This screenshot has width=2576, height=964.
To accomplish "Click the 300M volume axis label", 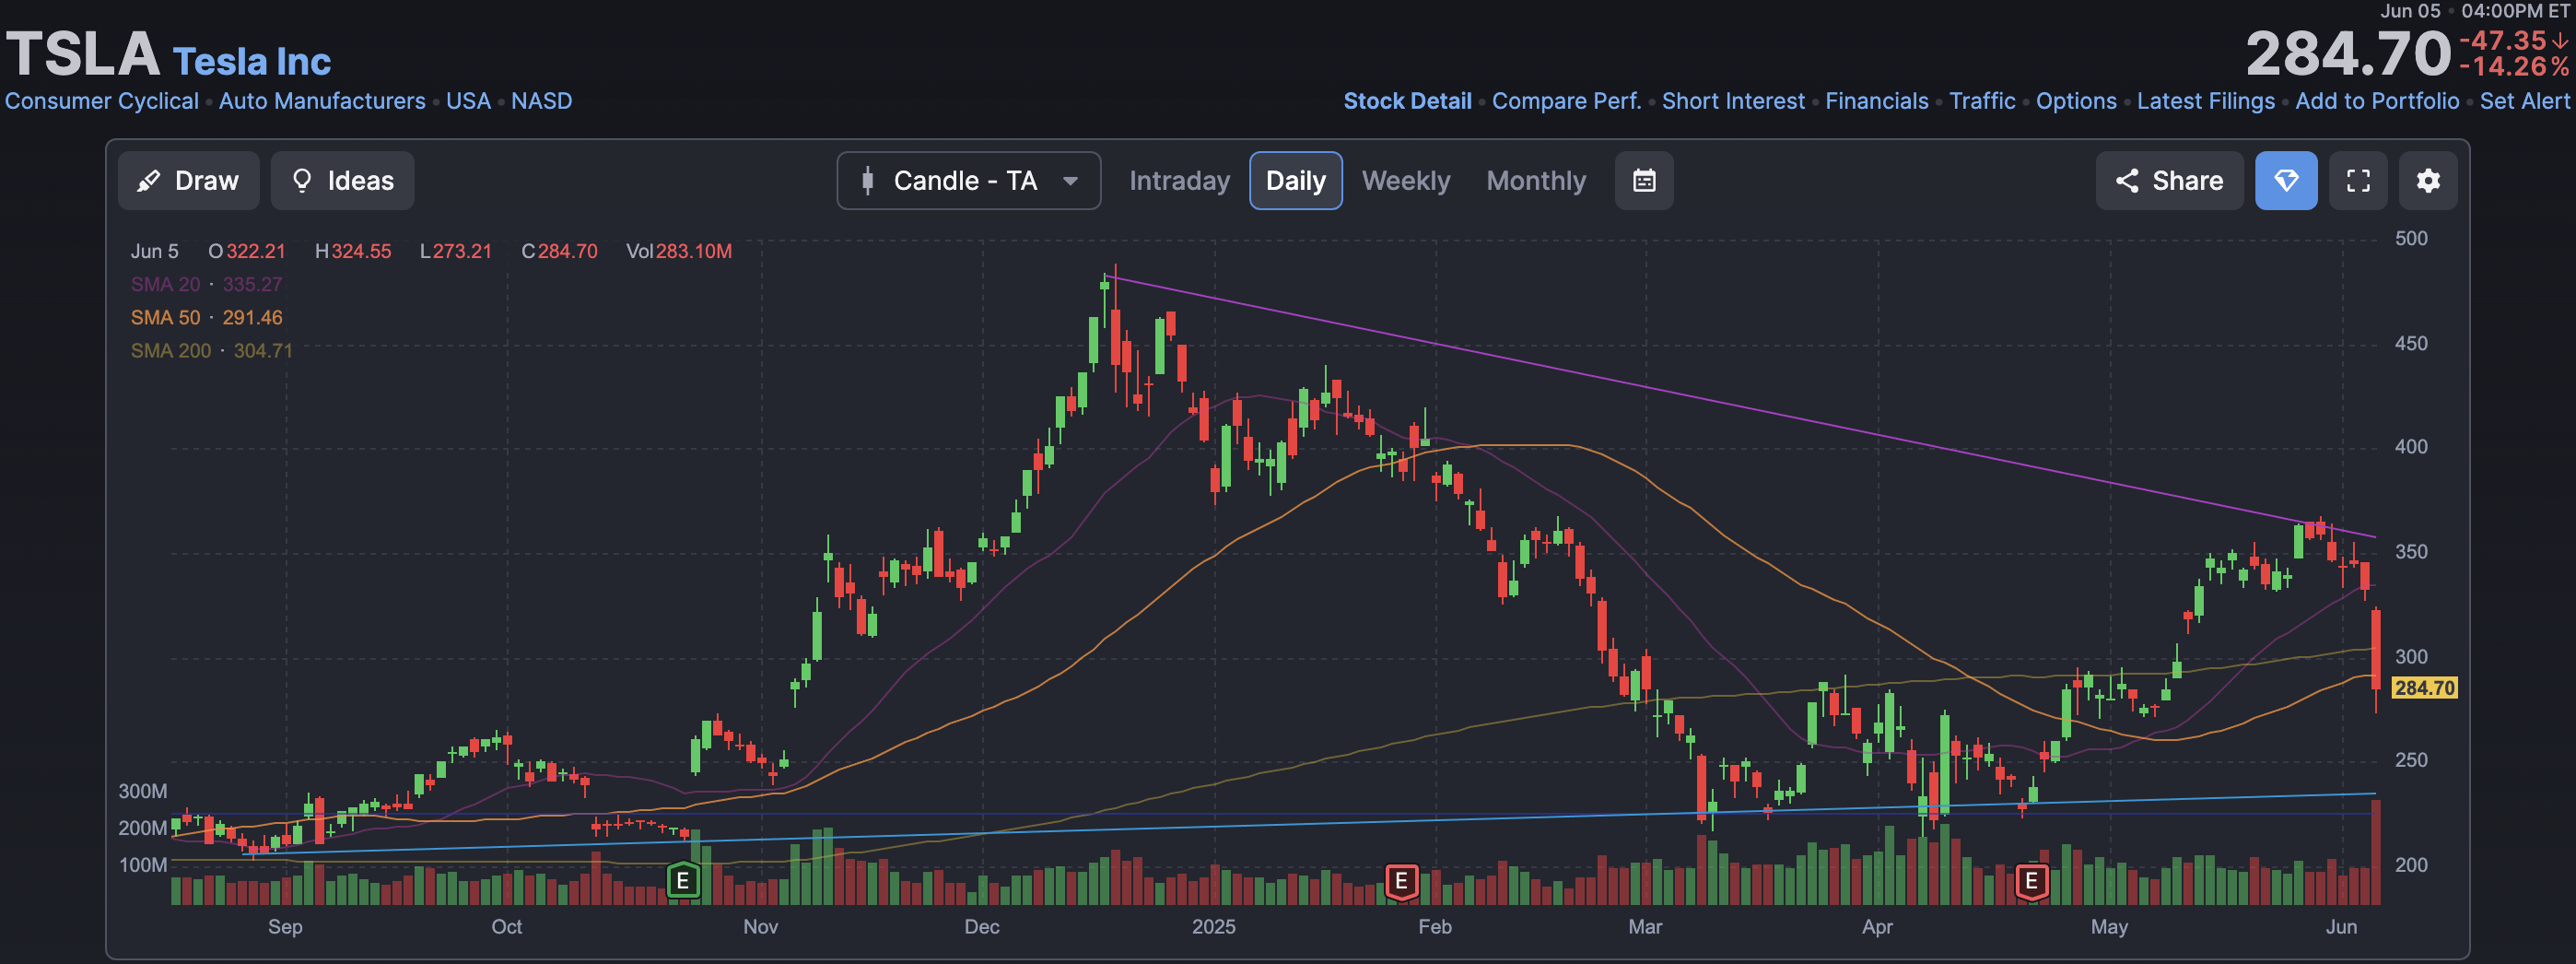I will point(143,791).
